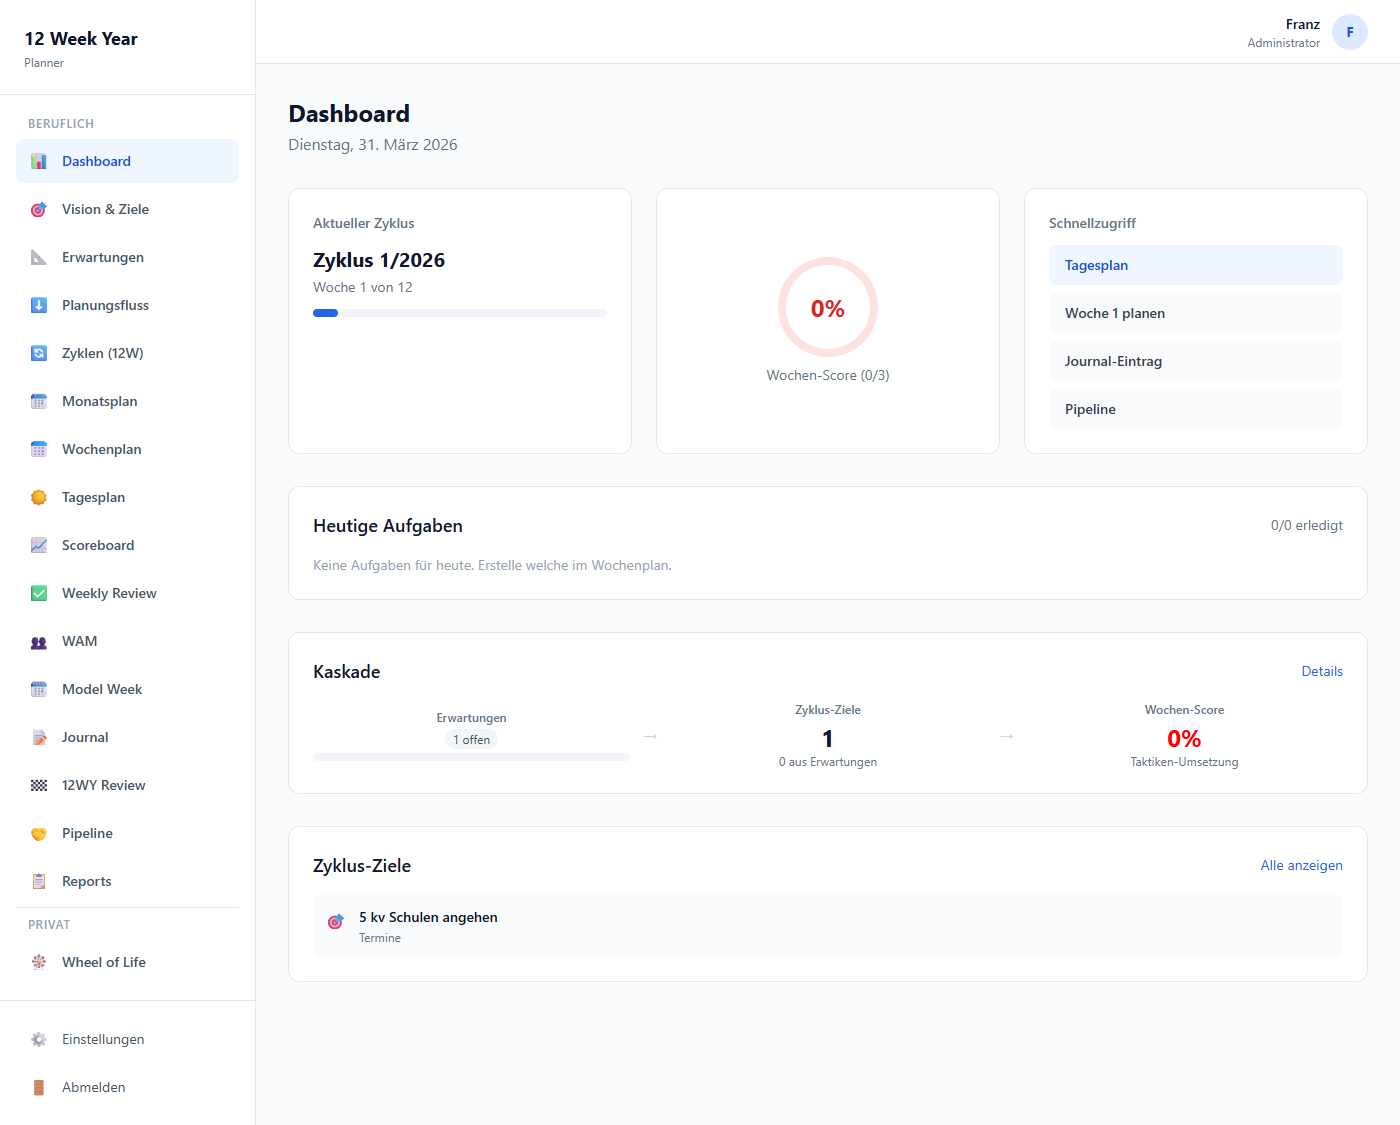1400x1125 pixels.
Task: Click the Monatsplan calendar icon
Action: (38, 401)
